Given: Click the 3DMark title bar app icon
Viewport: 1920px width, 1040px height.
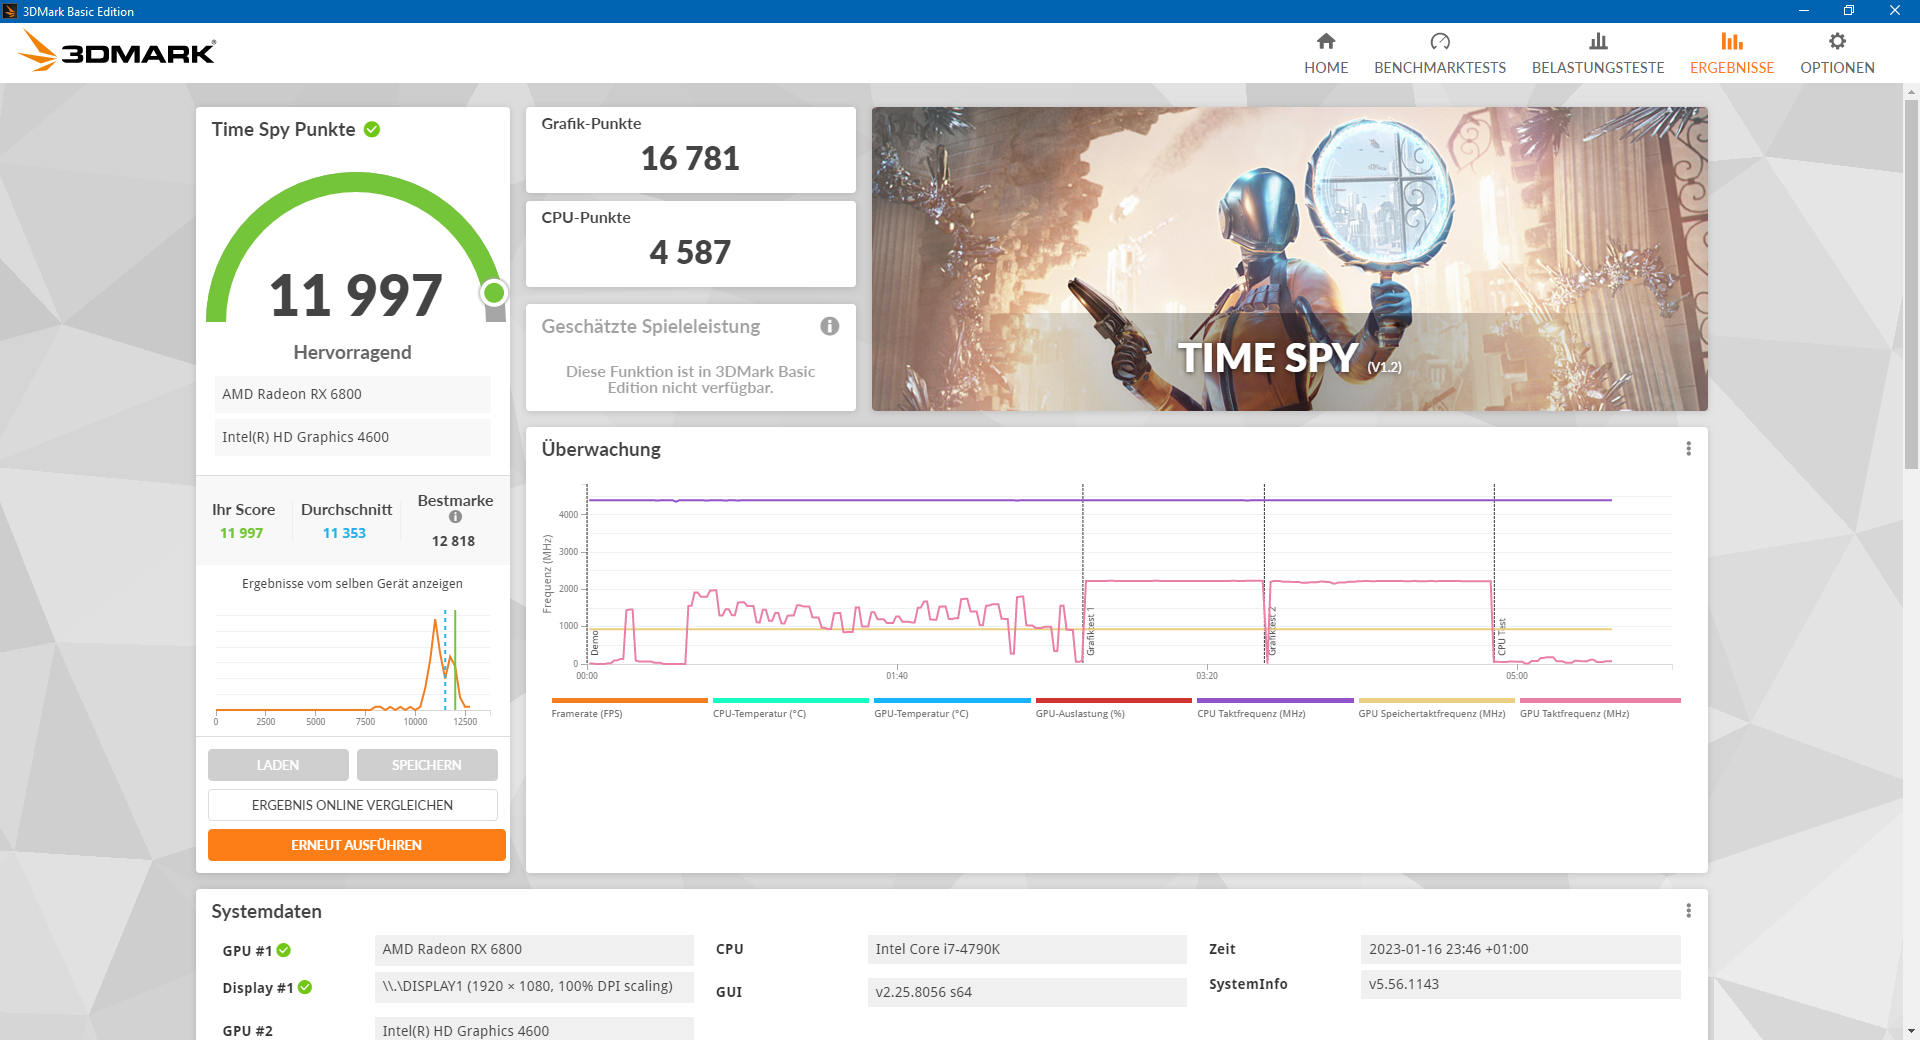Looking at the screenshot, I should click(10, 11).
